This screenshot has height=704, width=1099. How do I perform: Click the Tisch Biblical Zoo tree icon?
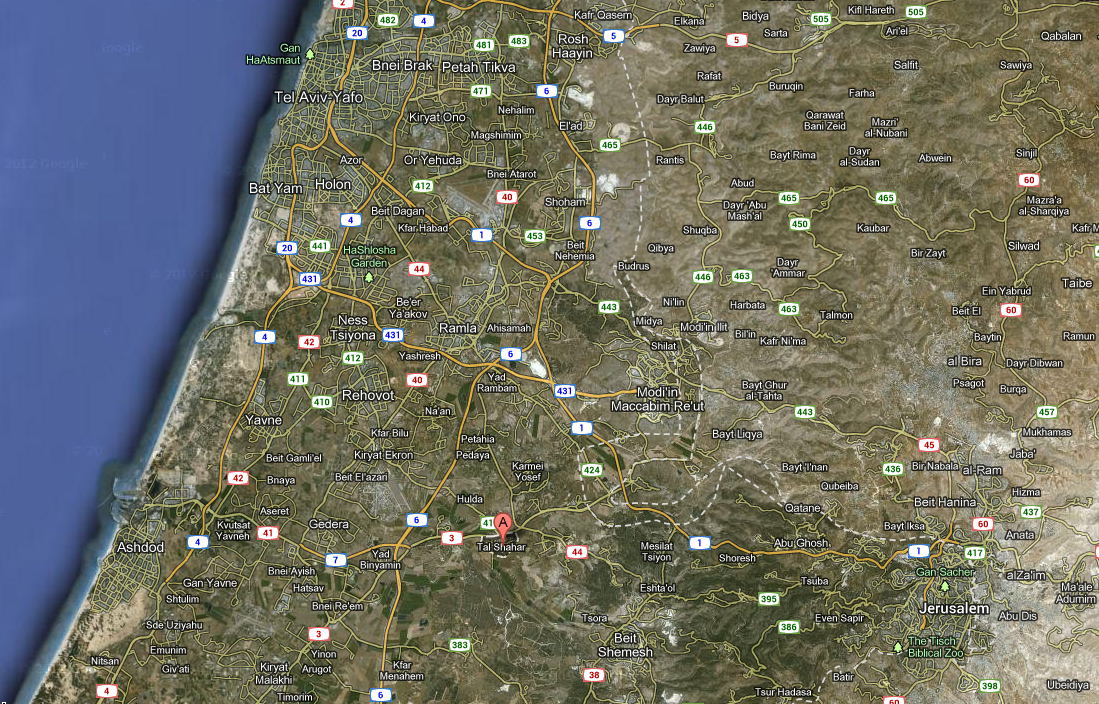click(x=897, y=647)
